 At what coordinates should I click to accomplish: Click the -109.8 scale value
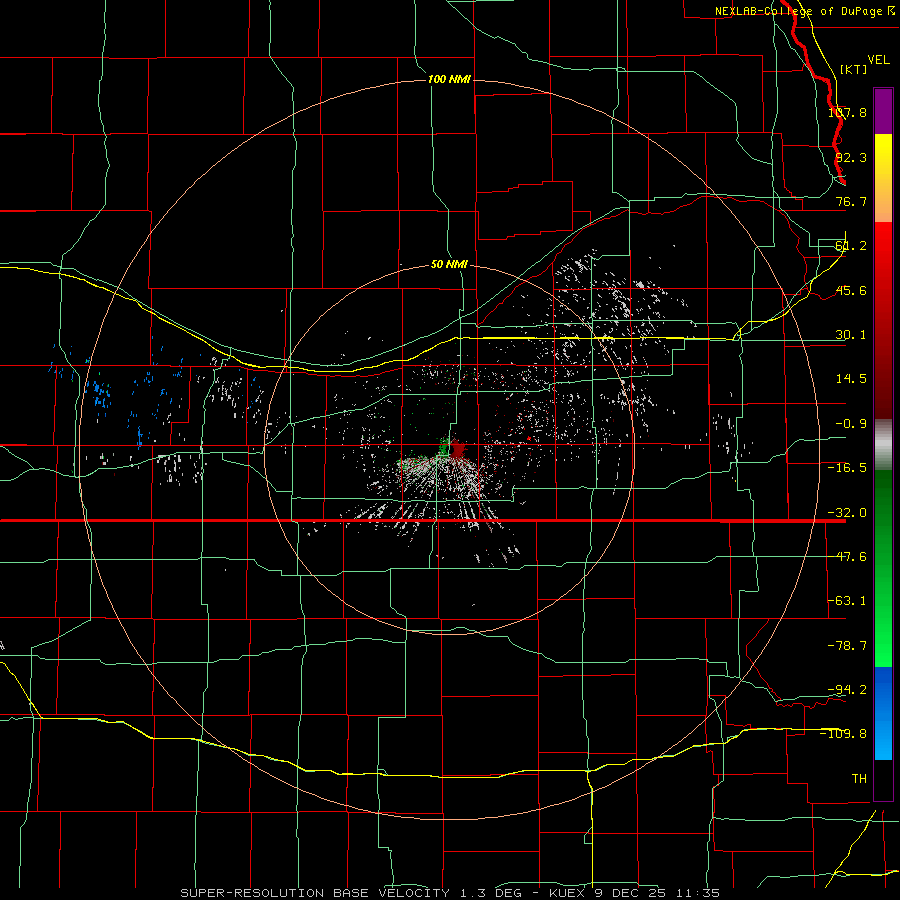(x=844, y=734)
